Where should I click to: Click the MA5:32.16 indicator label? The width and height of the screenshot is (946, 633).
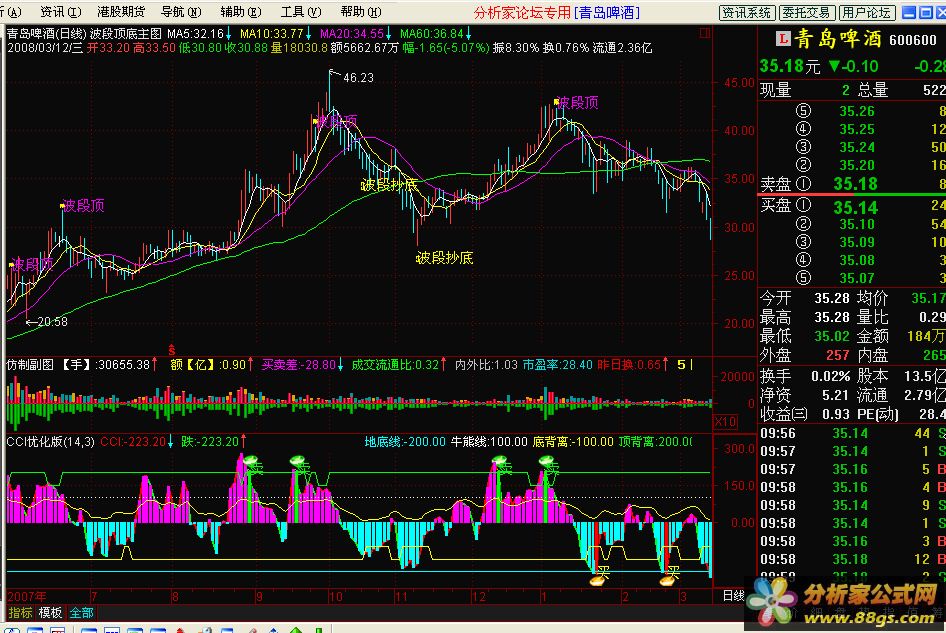point(195,34)
